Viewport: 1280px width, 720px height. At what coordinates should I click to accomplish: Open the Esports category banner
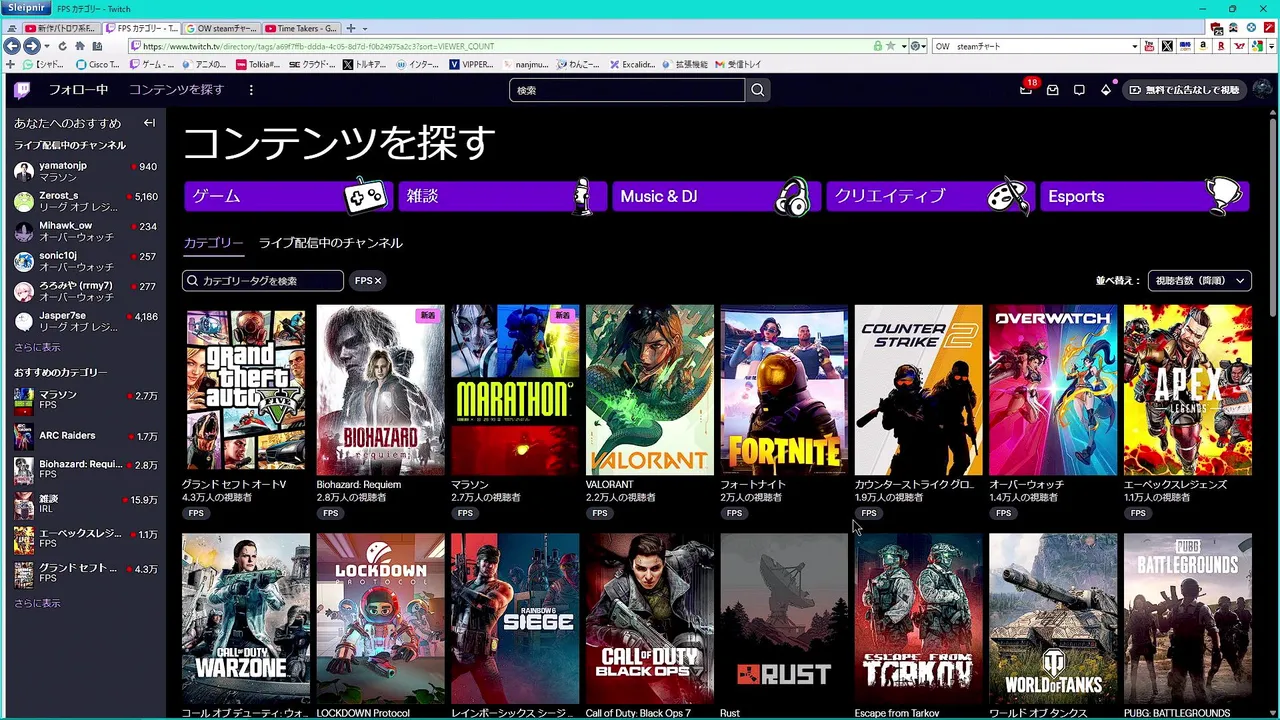pyautogui.click(x=1144, y=196)
